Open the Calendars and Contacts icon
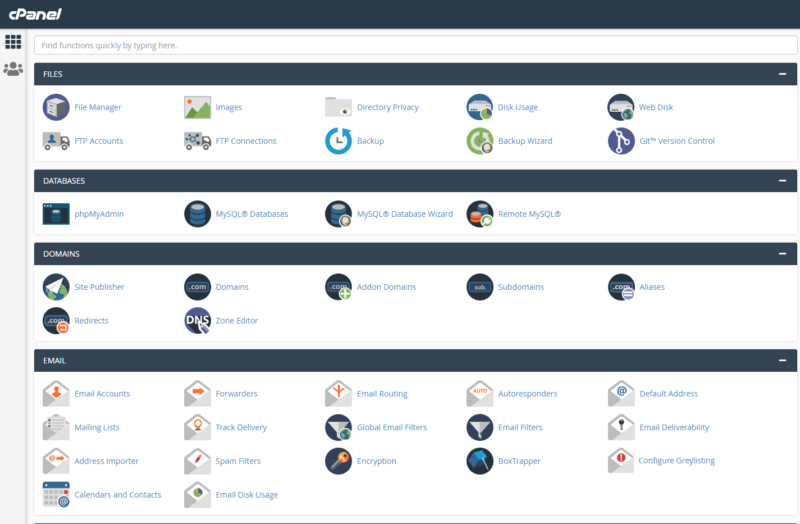 click(x=56, y=494)
